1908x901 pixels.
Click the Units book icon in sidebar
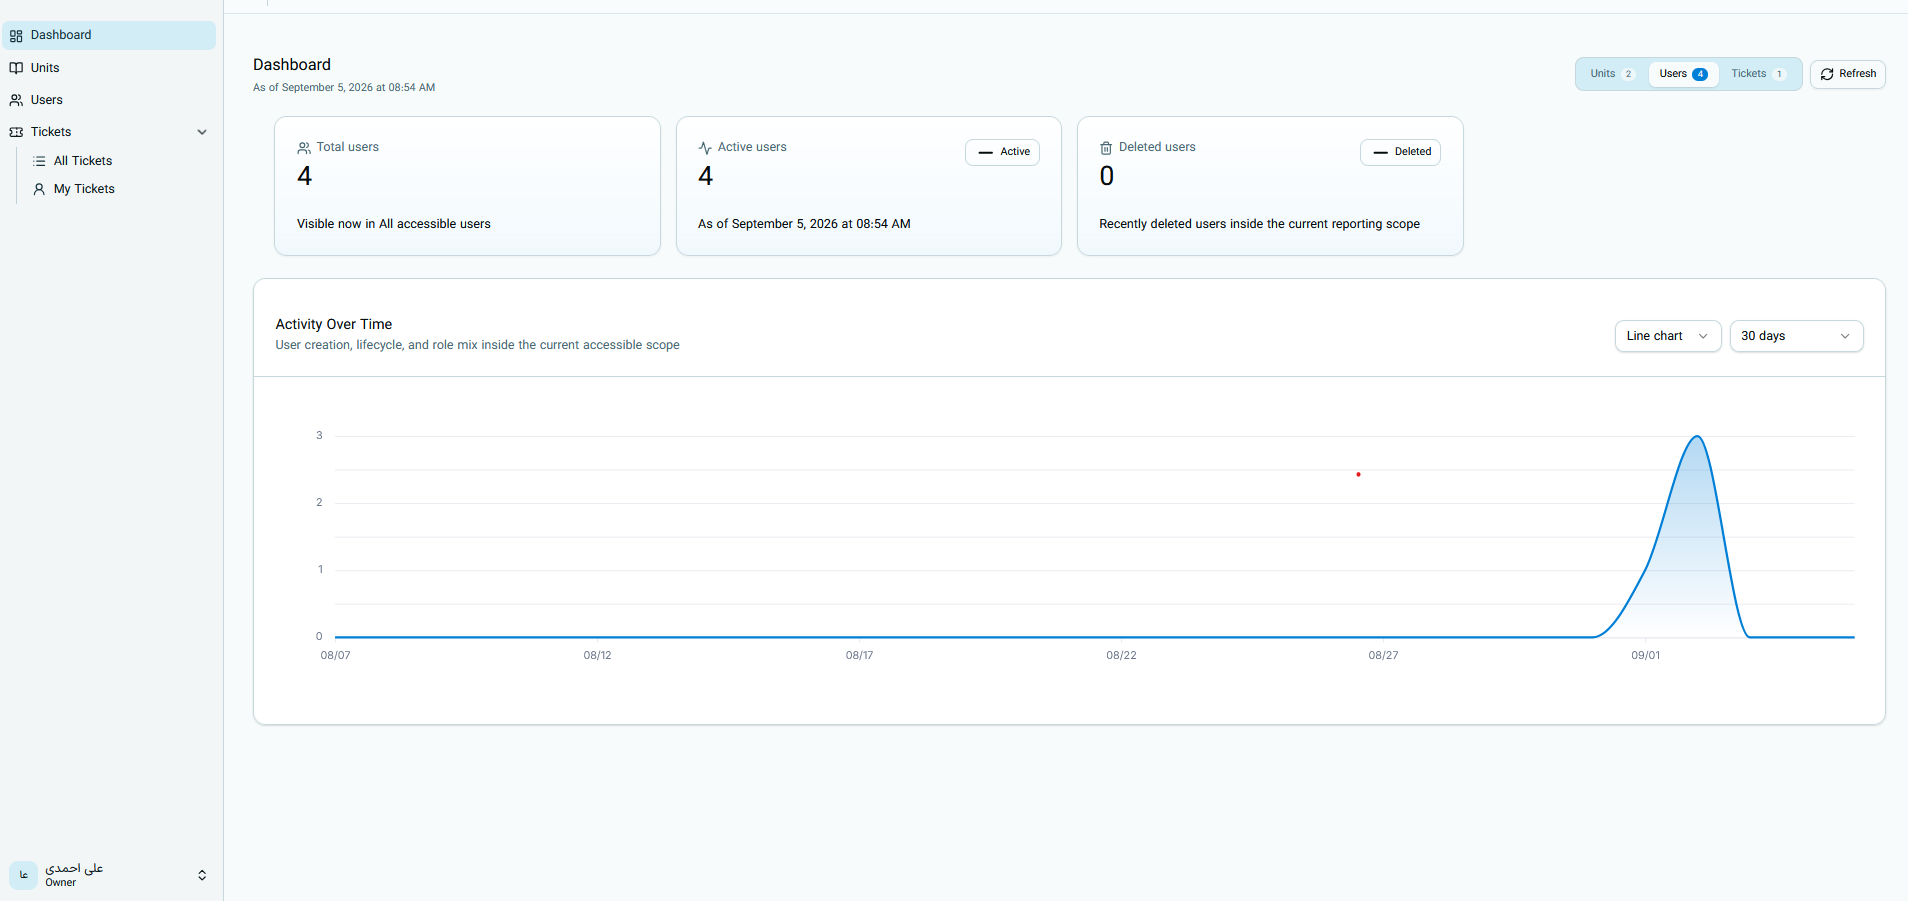tap(16, 68)
